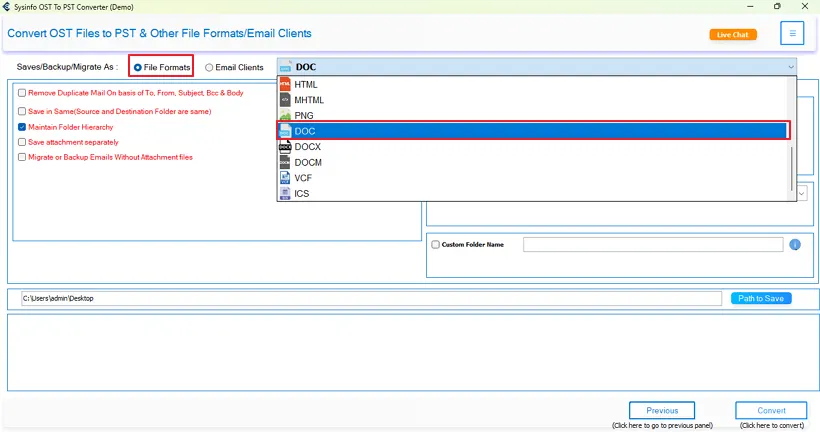
Task: Click the Path to Save button
Action: (761, 298)
